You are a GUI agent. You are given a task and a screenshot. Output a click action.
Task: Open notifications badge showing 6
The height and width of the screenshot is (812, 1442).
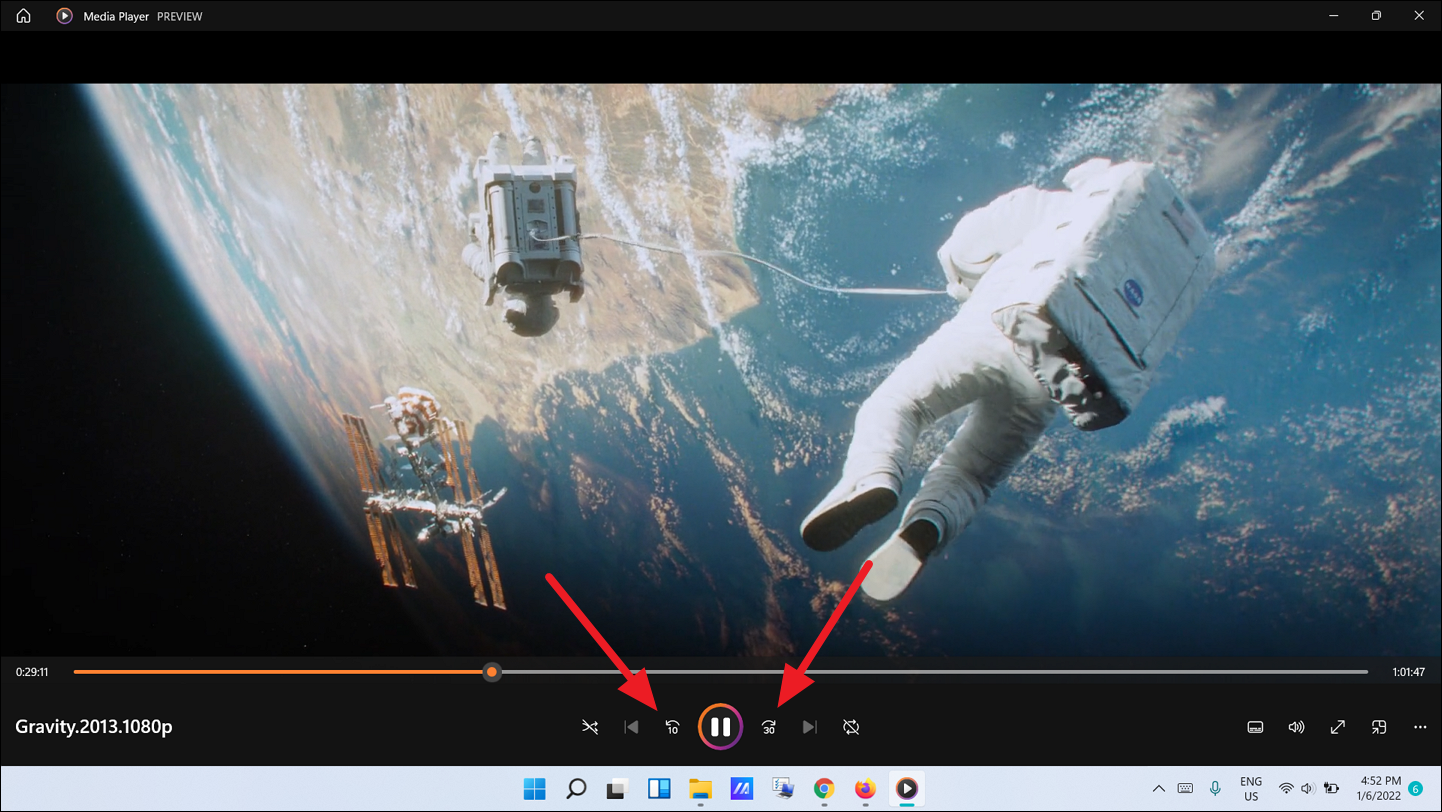1415,789
